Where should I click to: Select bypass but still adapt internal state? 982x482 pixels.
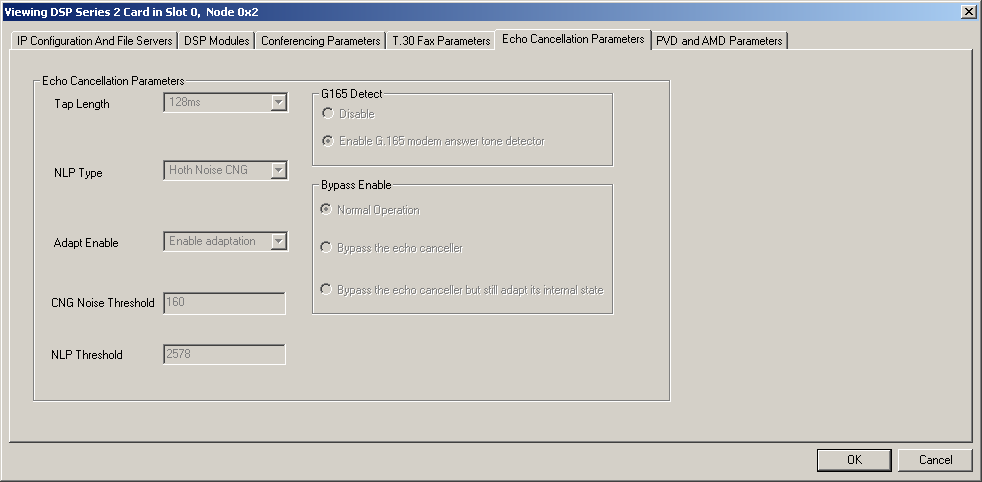pyautogui.click(x=327, y=290)
